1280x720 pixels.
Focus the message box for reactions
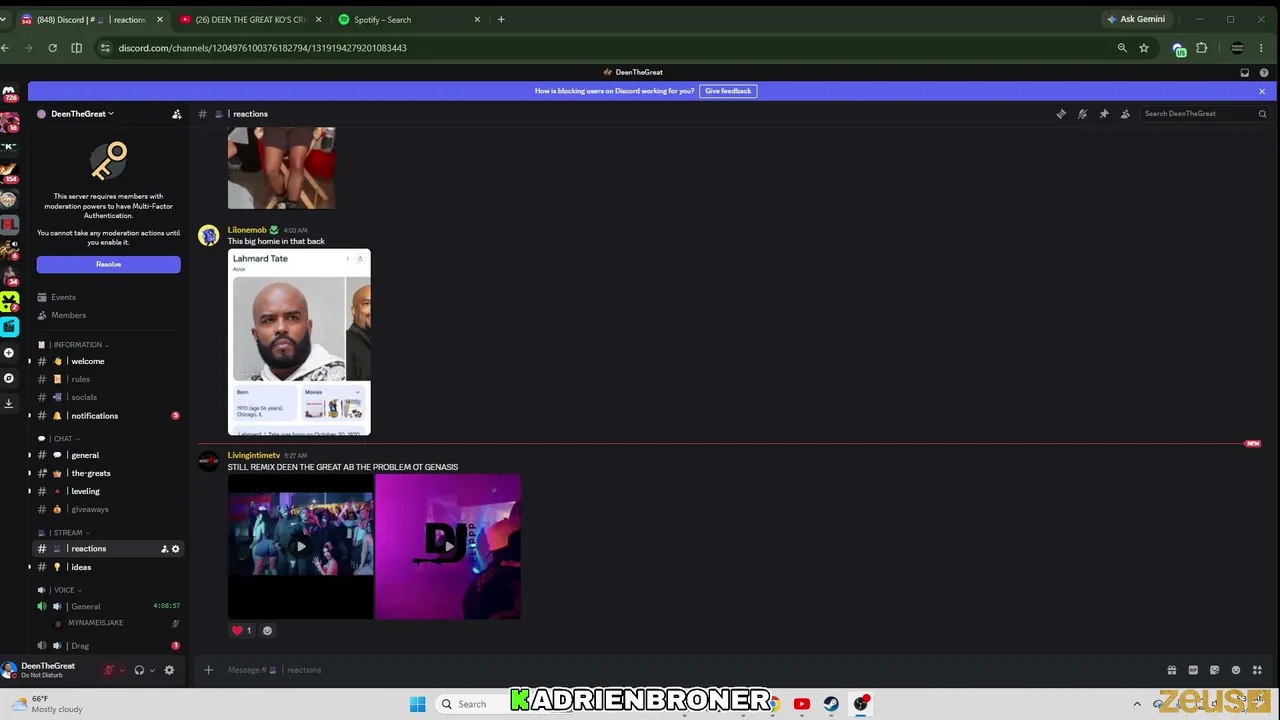point(690,670)
